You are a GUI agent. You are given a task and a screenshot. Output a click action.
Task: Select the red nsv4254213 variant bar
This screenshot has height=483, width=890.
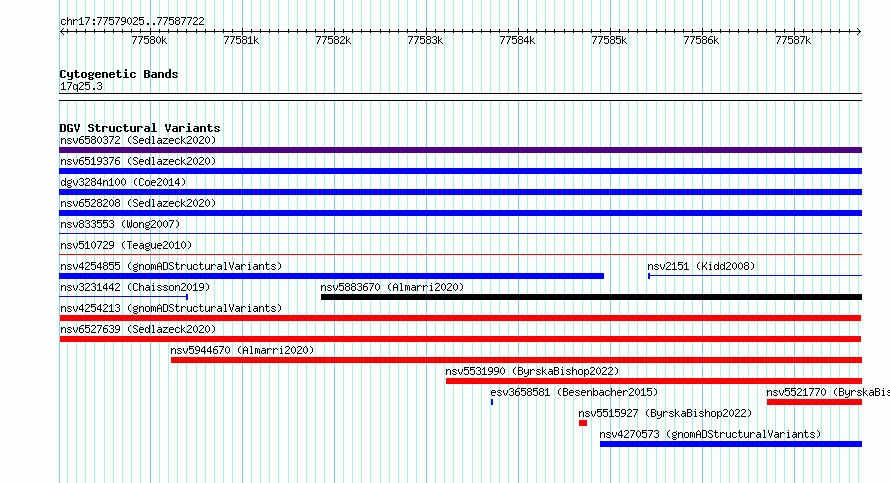tap(460, 318)
